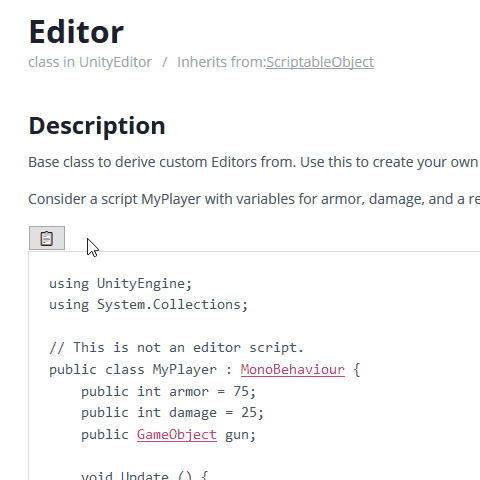Screen dimensions: 480x480
Task: Click the 'class in UnityEditor' text
Action: click(x=90, y=62)
